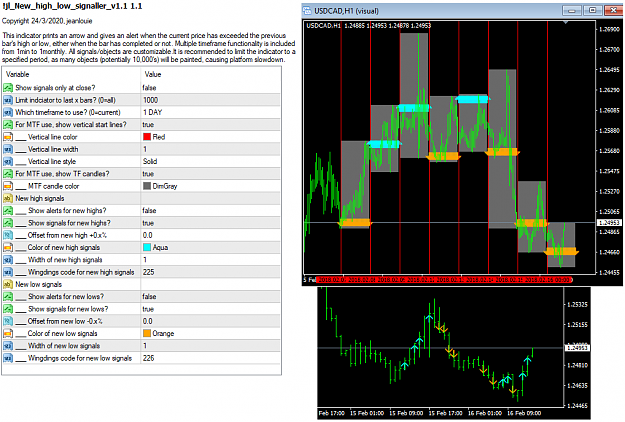Click the 'Offset from new low' row icon
This screenshot has height=422, width=625.
(8, 321)
